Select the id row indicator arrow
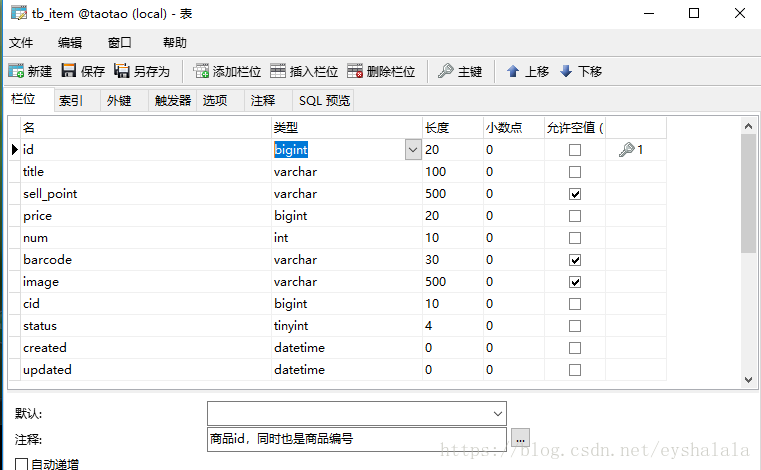 15,150
